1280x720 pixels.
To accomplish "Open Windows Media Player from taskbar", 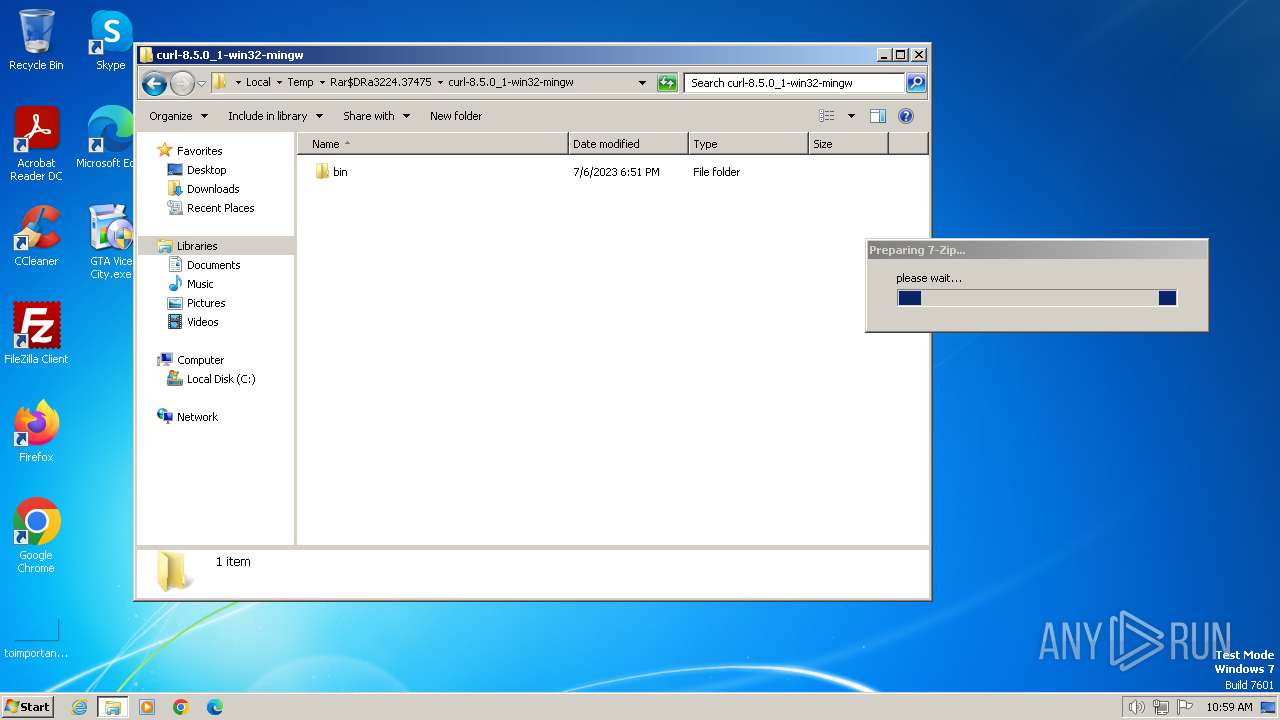I will 147,707.
